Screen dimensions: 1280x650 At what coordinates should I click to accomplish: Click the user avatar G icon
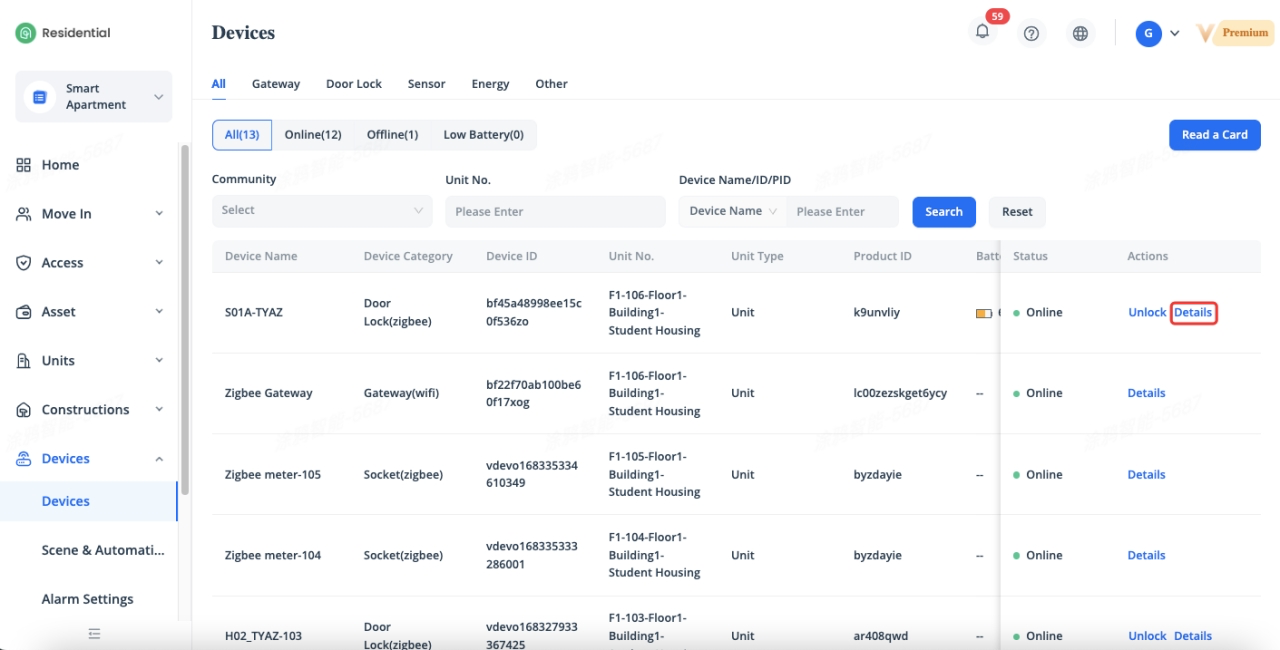(1147, 33)
